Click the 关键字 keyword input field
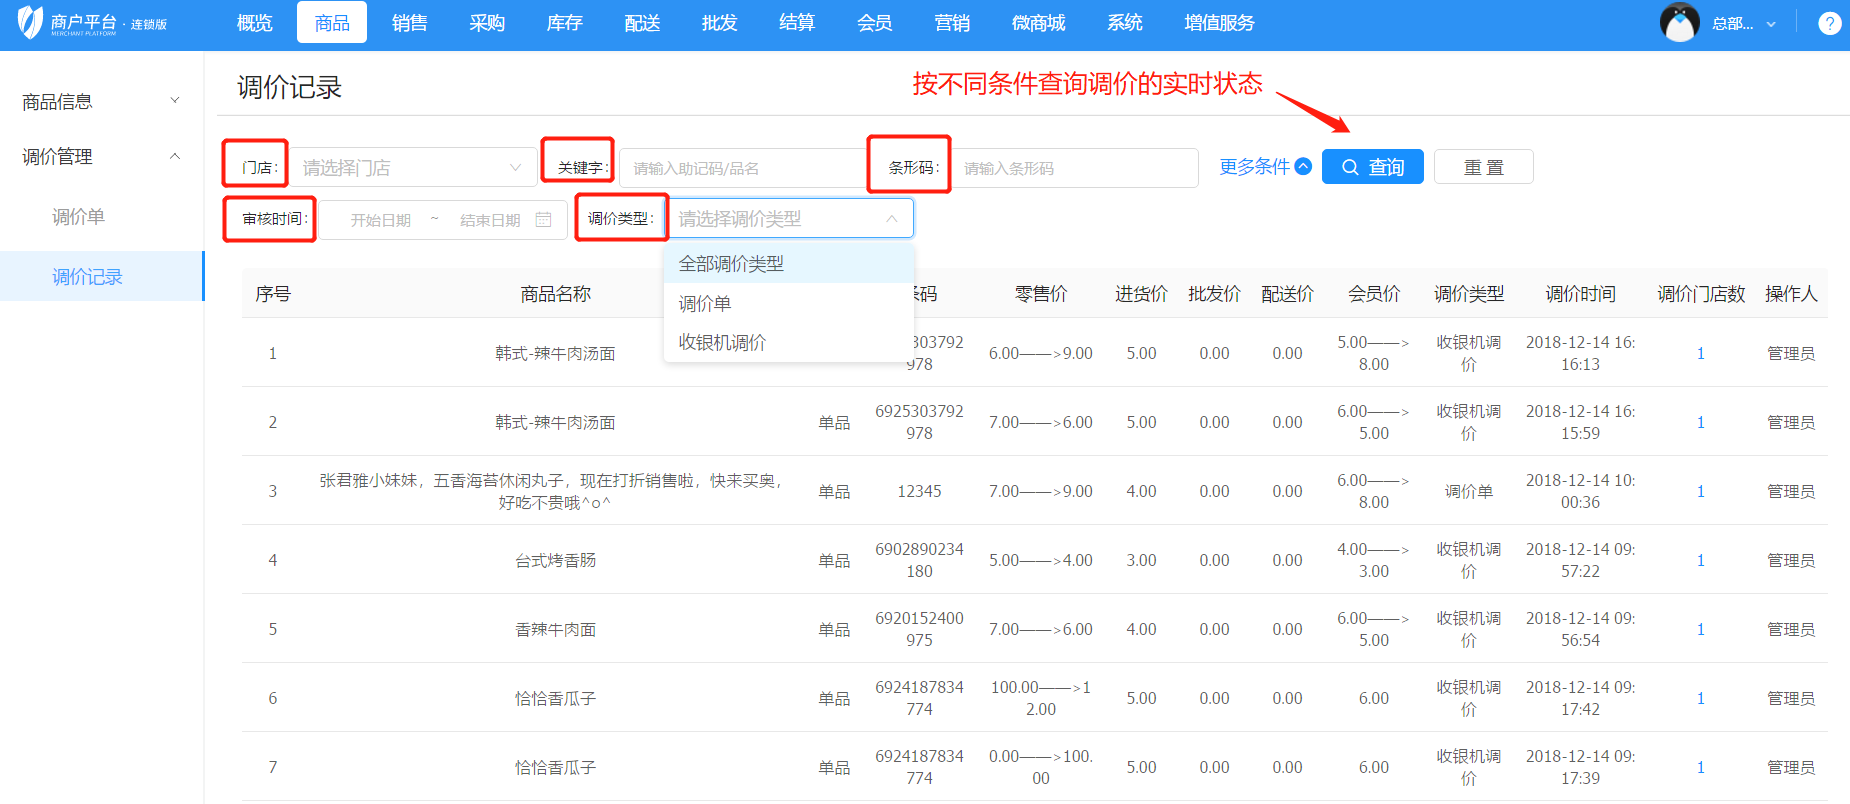This screenshot has height=804, width=1850. pyautogui.click(x=742, y=168)
